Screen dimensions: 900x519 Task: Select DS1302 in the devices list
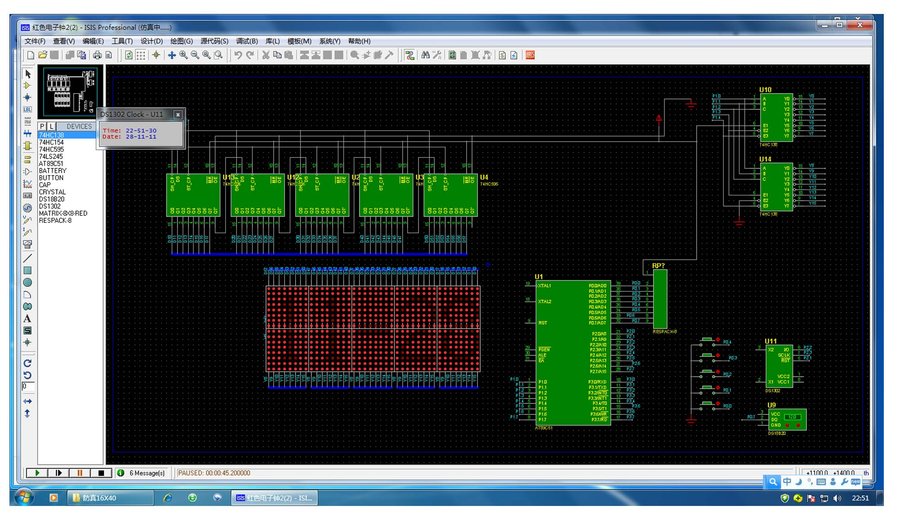50,206
